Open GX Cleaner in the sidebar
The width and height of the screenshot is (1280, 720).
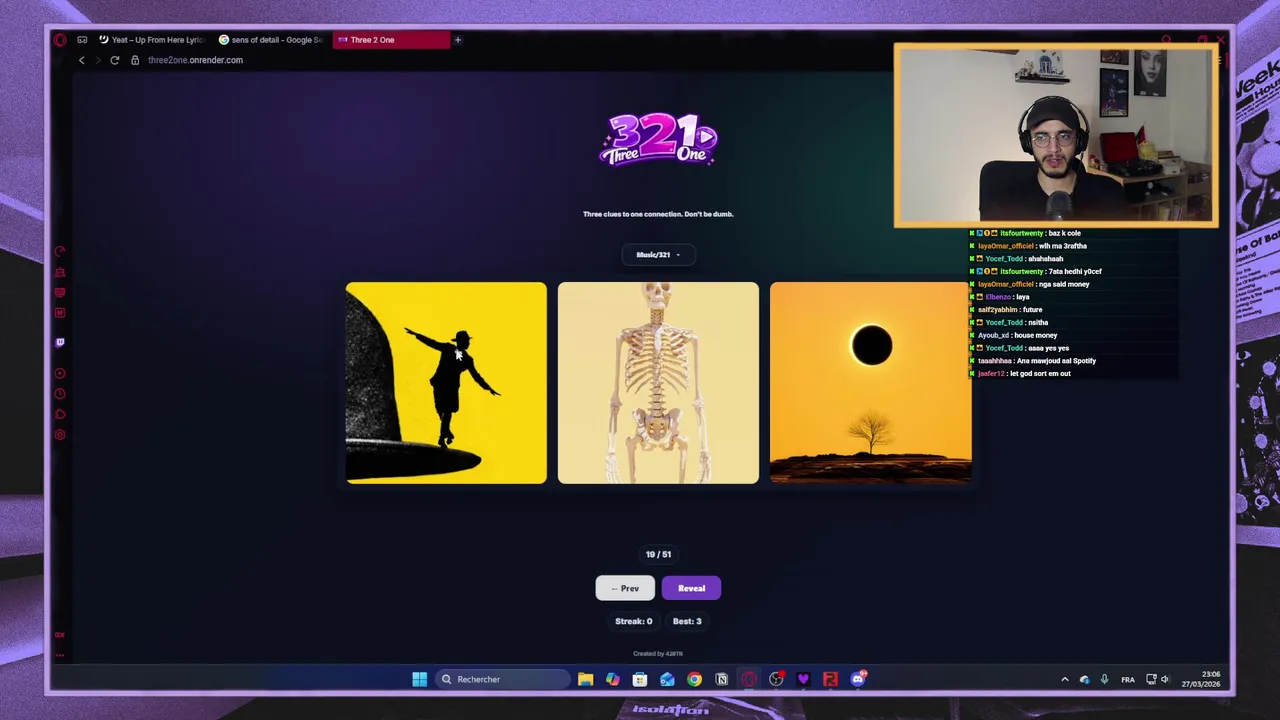pos(60,272)
